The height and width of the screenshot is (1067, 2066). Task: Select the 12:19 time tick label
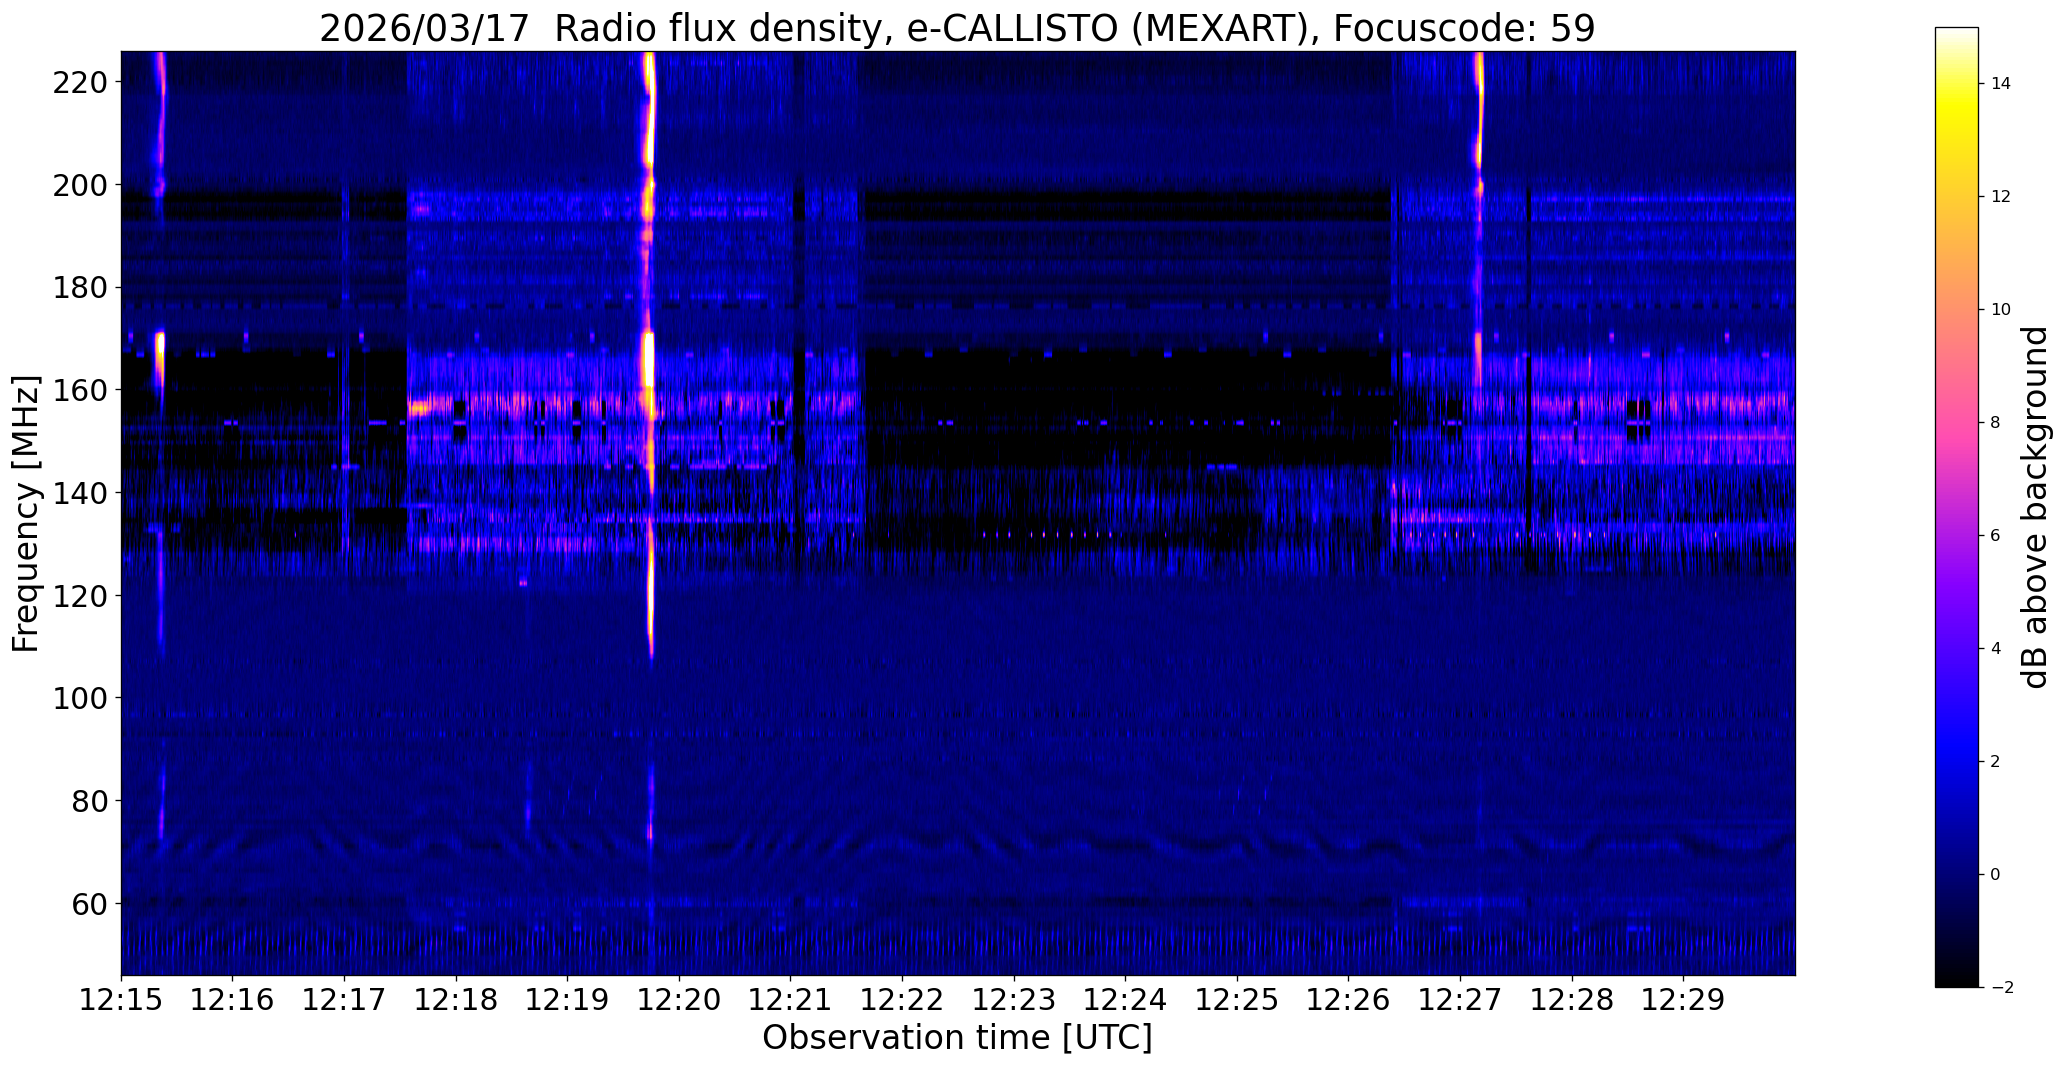coord(568,999)
